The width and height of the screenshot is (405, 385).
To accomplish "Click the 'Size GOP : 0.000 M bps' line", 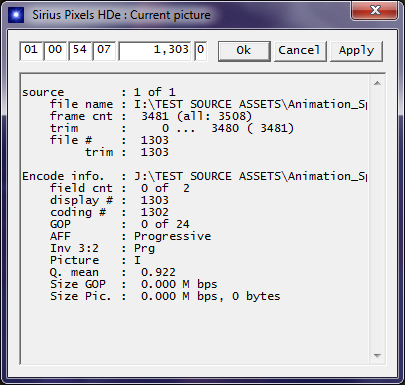I will 134,284.
